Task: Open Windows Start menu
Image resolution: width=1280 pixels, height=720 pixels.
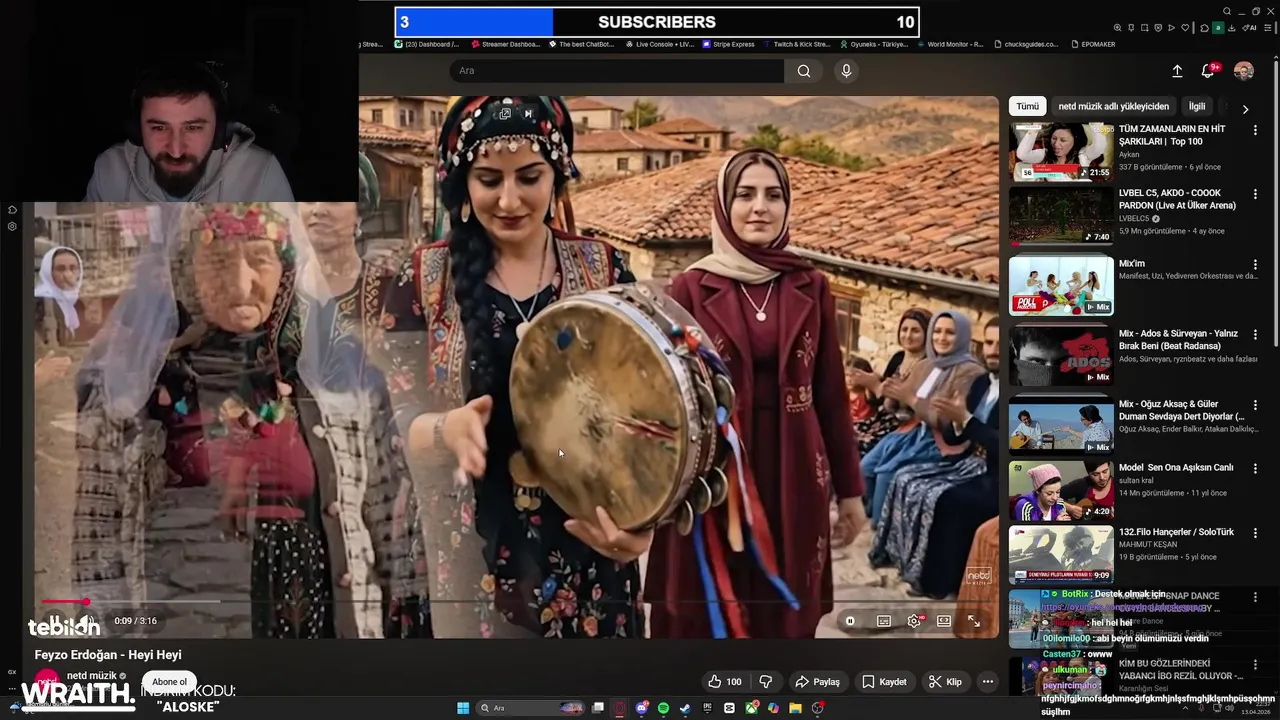Action: pyautogui.click(x=463, y=708)
